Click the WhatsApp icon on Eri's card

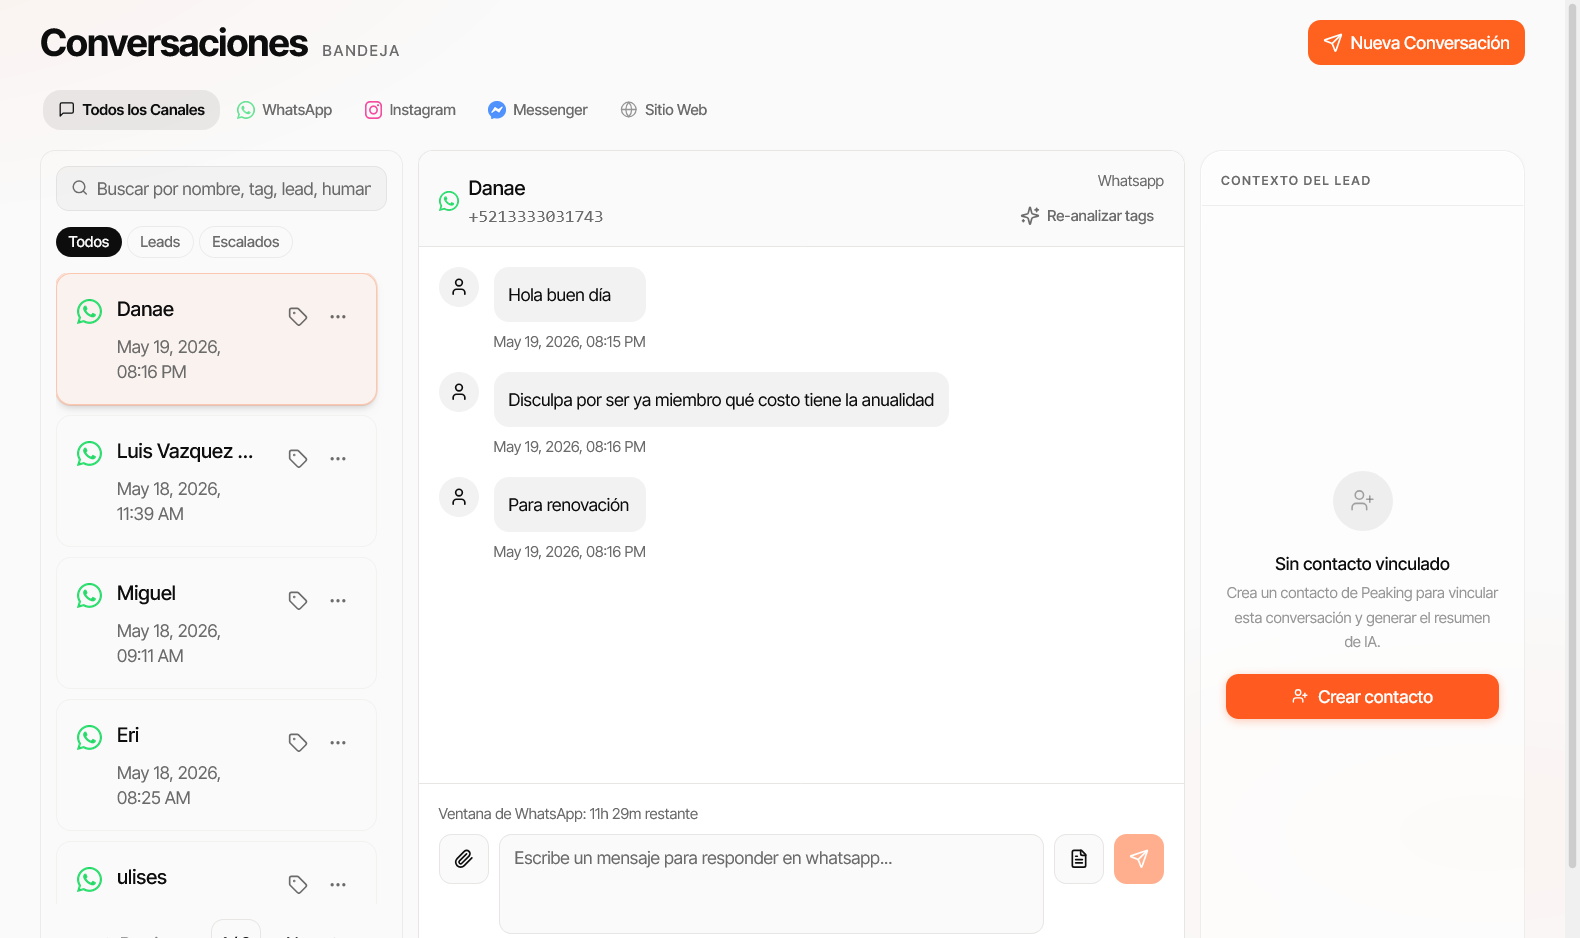89,737
